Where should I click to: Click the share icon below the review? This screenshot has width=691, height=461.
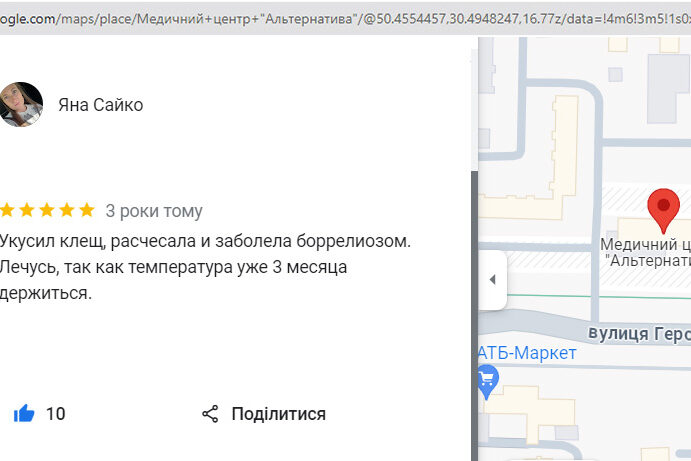tap(210, 414)
